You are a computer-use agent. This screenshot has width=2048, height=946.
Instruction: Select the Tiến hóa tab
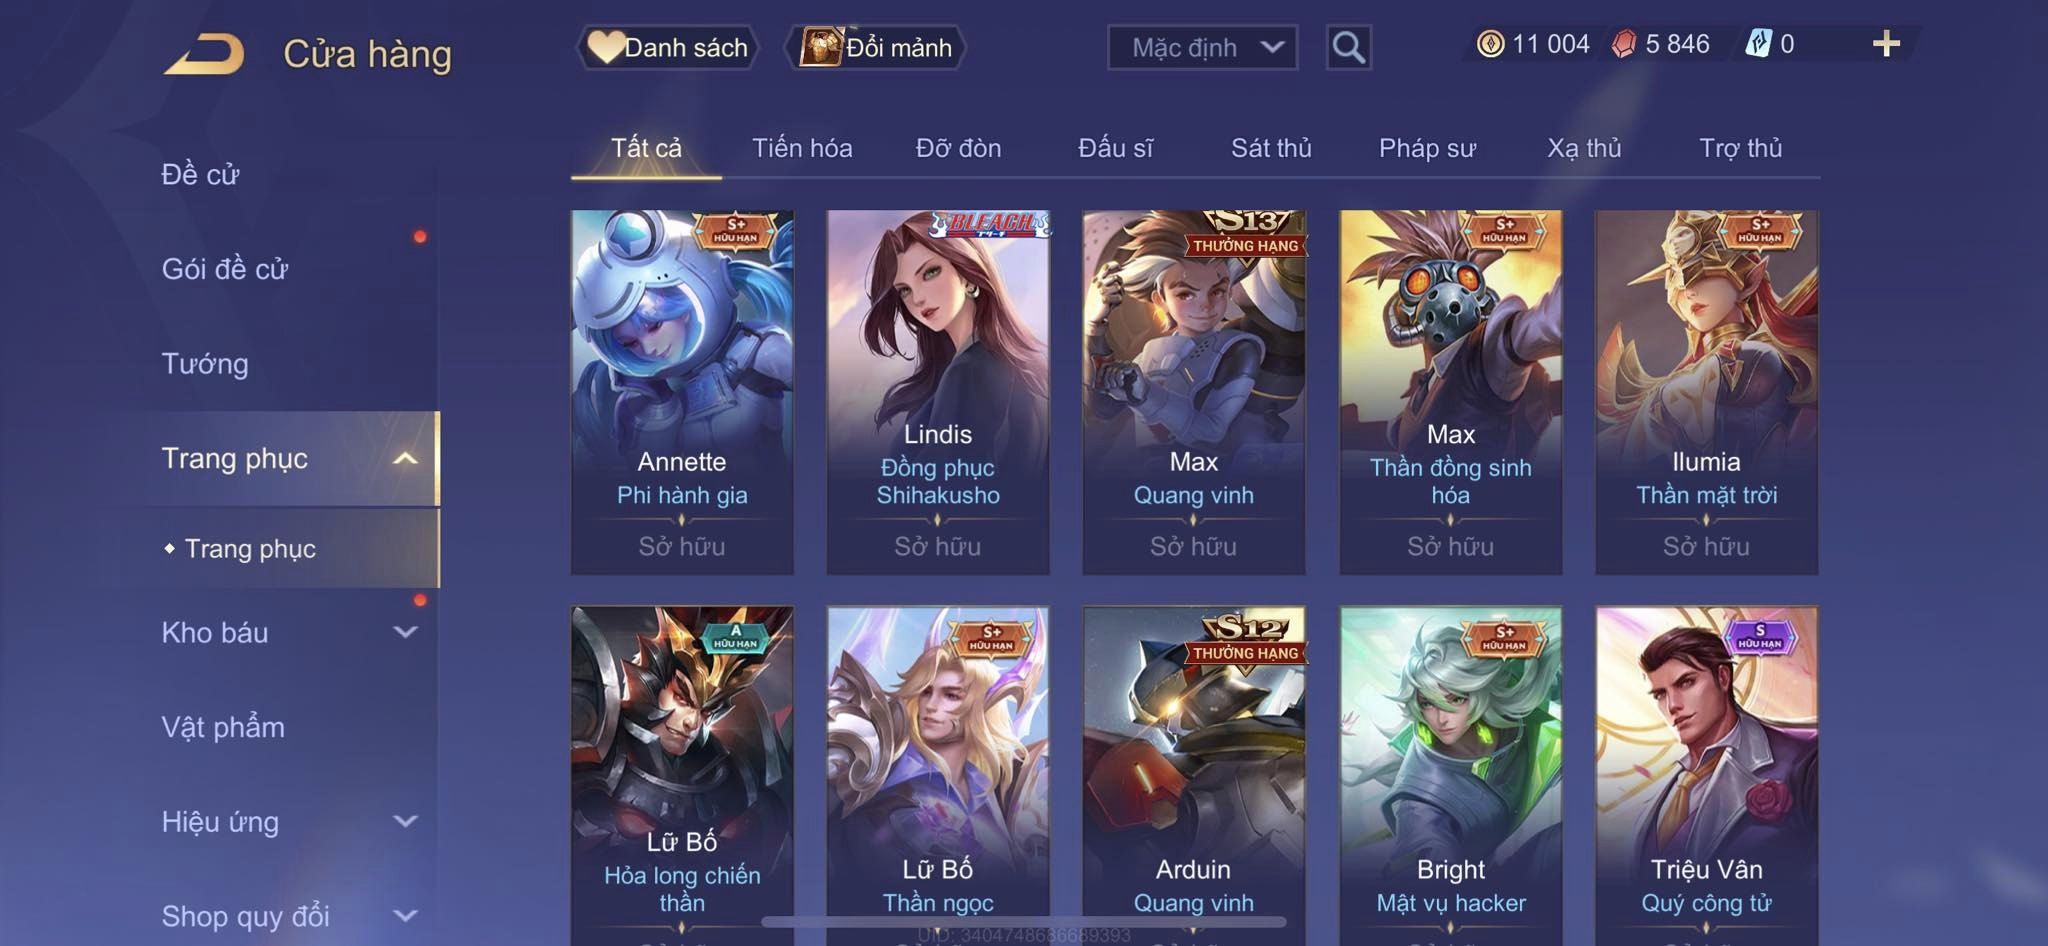pyautogui.click(x=802, y=148)
